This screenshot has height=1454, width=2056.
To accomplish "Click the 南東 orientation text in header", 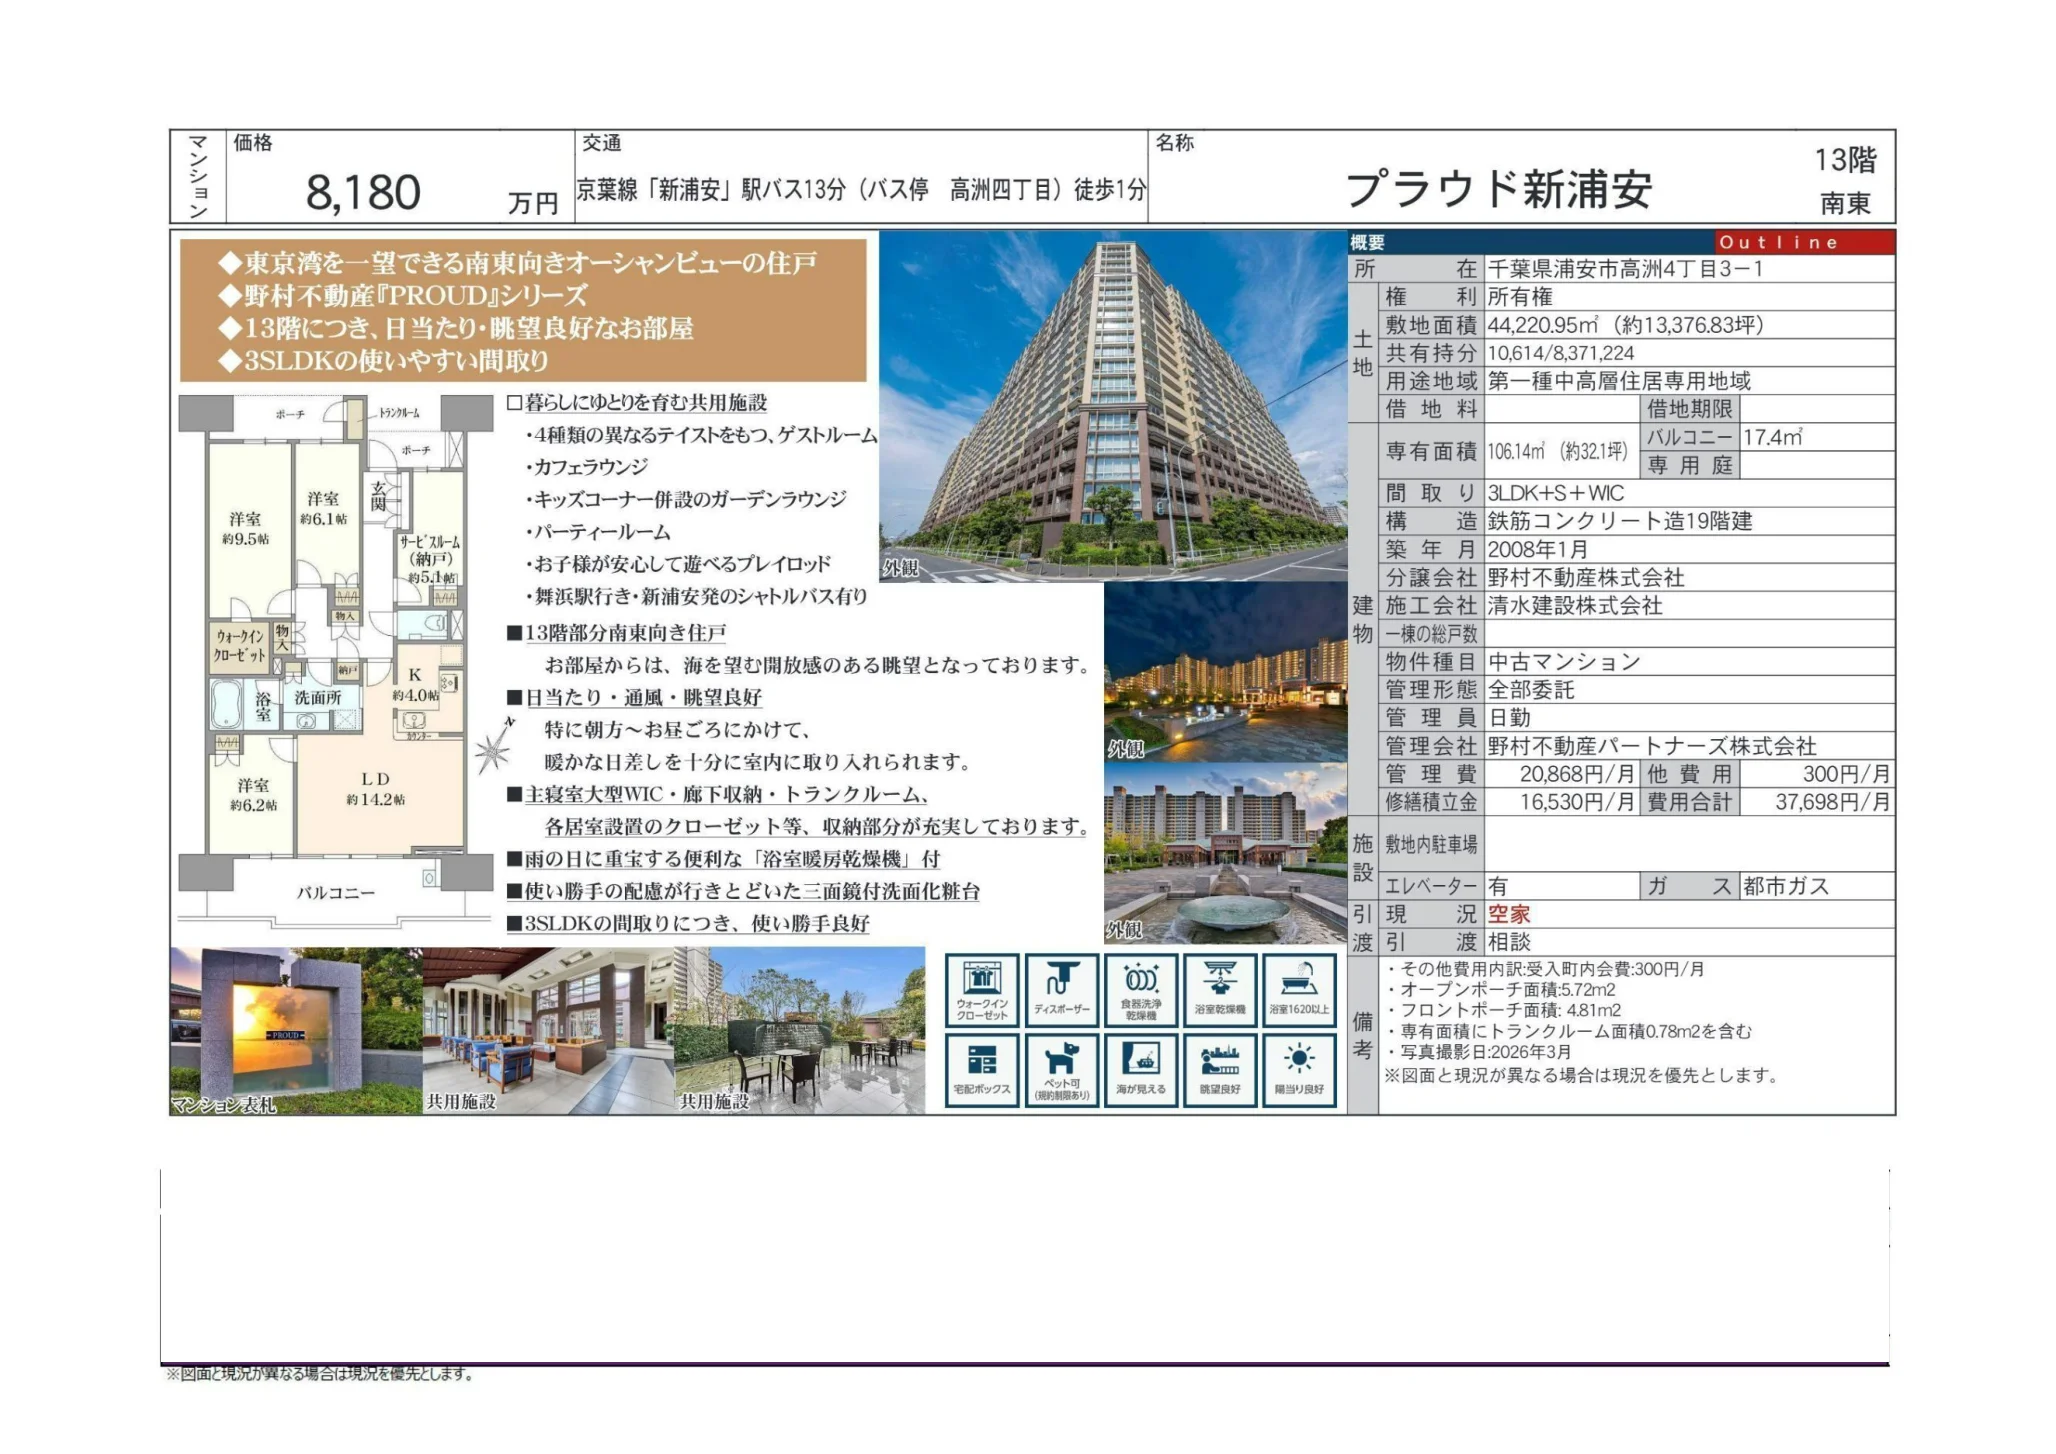I will coord(1846,203).
